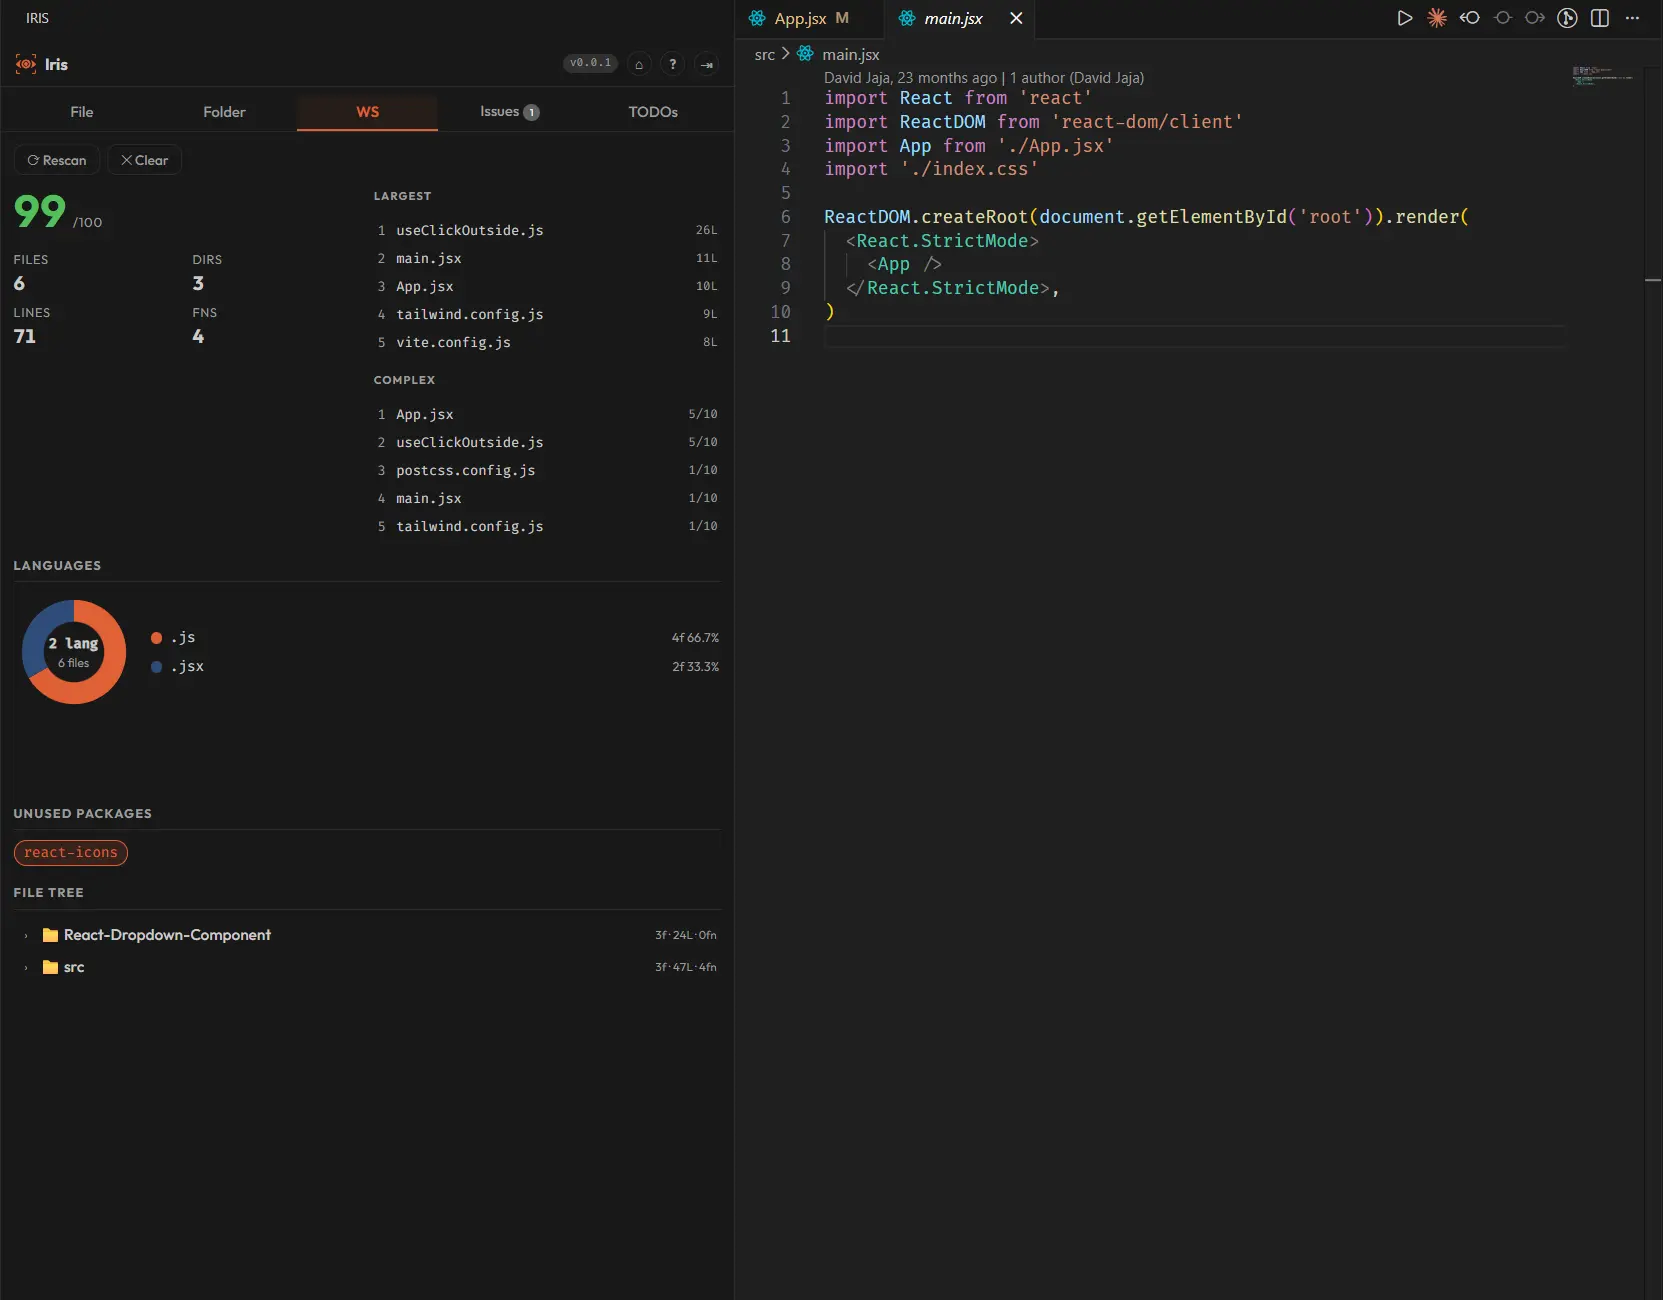The height and width of the screenshot is (1300, 1663).
Task: Open the split editor icon
Action: pyautogui.click(x=1600, y=18)
